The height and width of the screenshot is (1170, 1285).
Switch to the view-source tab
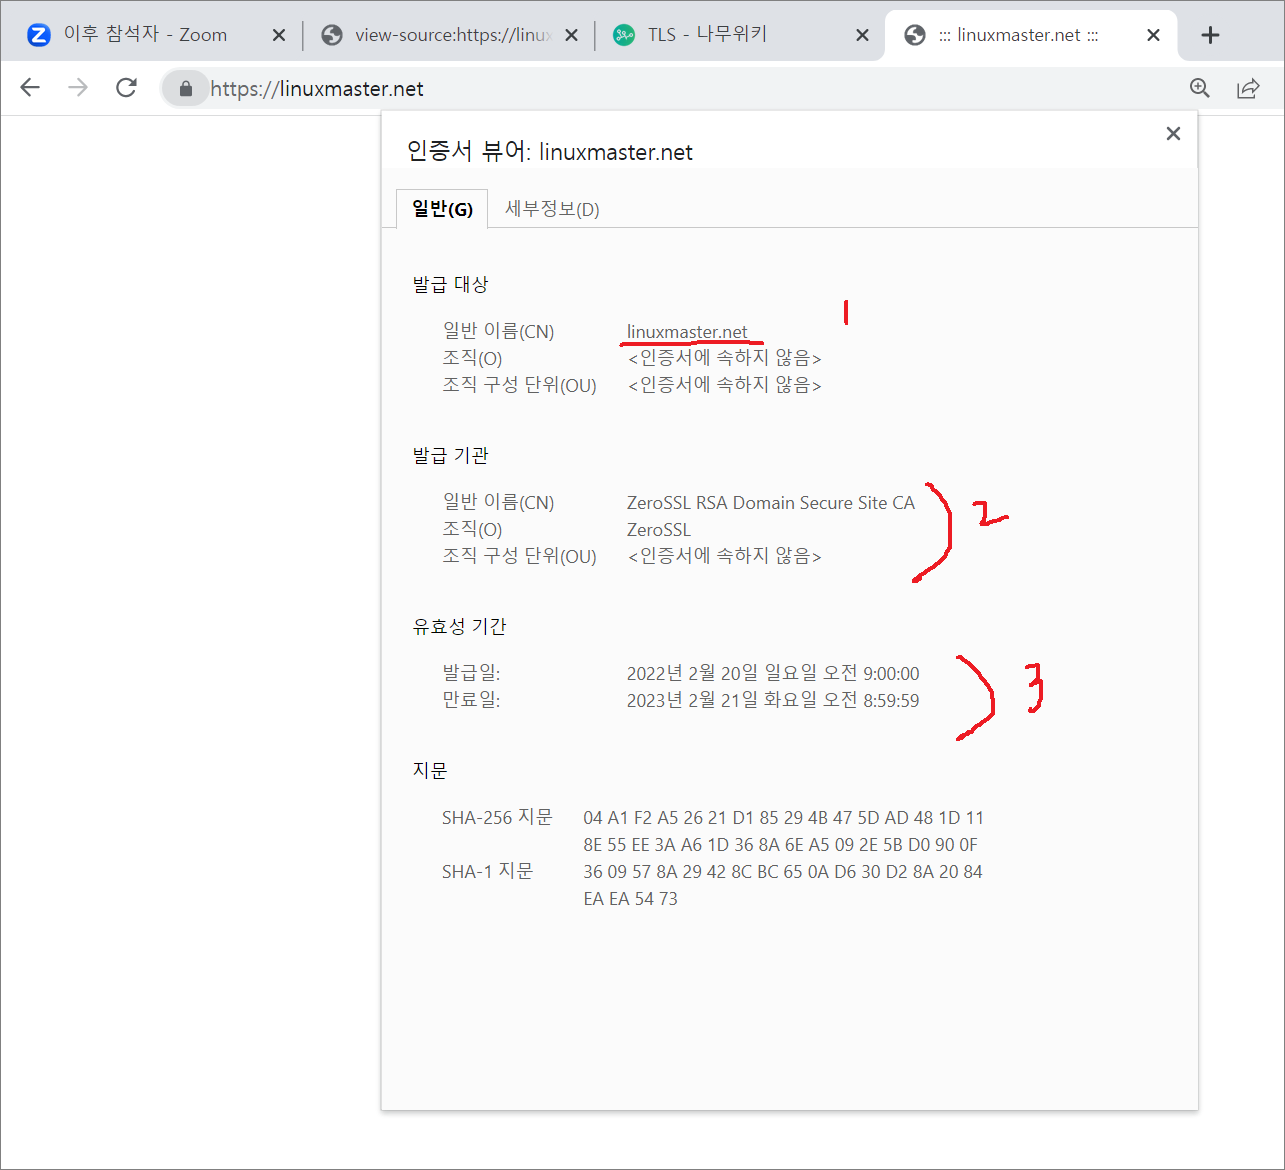pyautogui.click(x=449, y=35)
